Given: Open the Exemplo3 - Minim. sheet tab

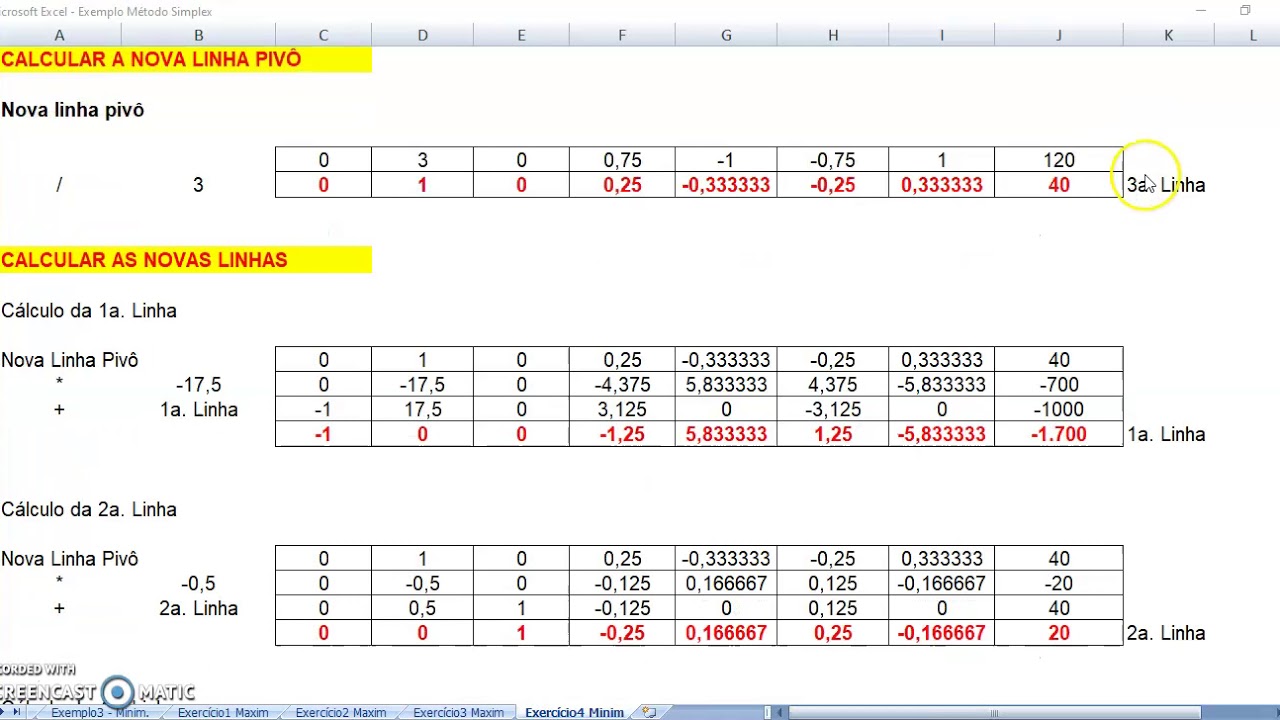Looking at the screenshot, I should (x=99, y=712).
